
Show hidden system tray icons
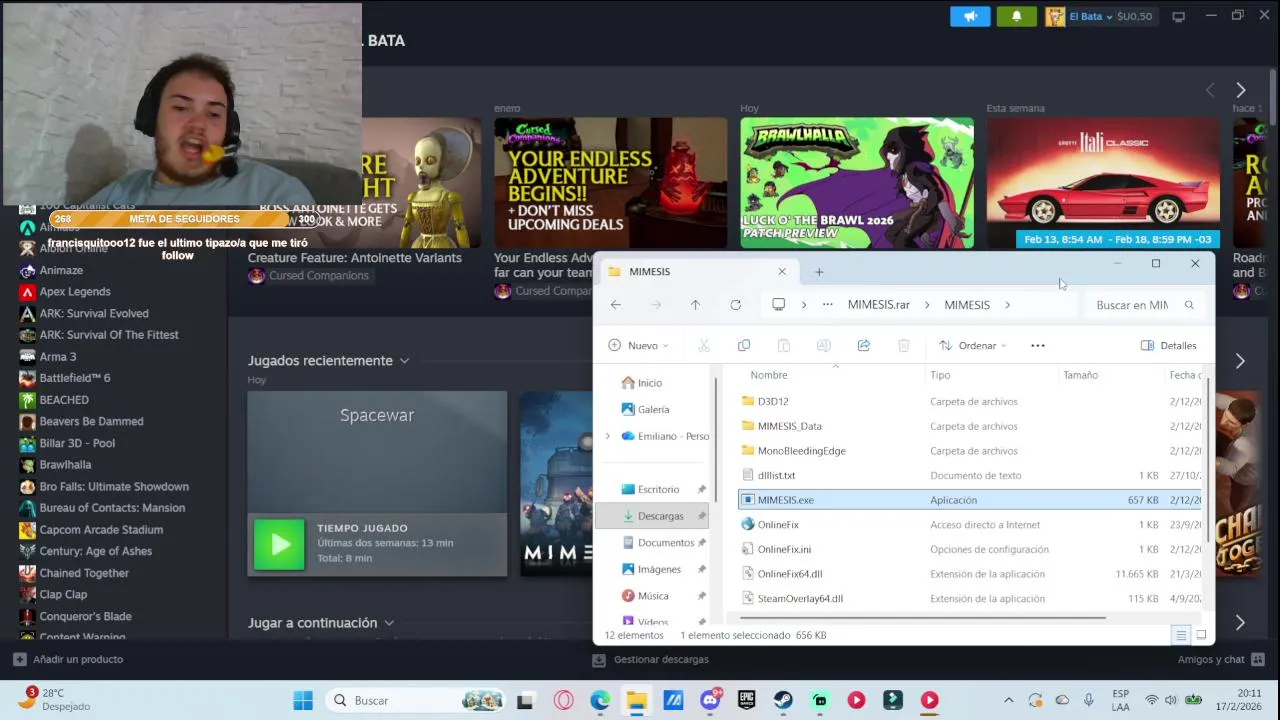[x=1008, y=701]
